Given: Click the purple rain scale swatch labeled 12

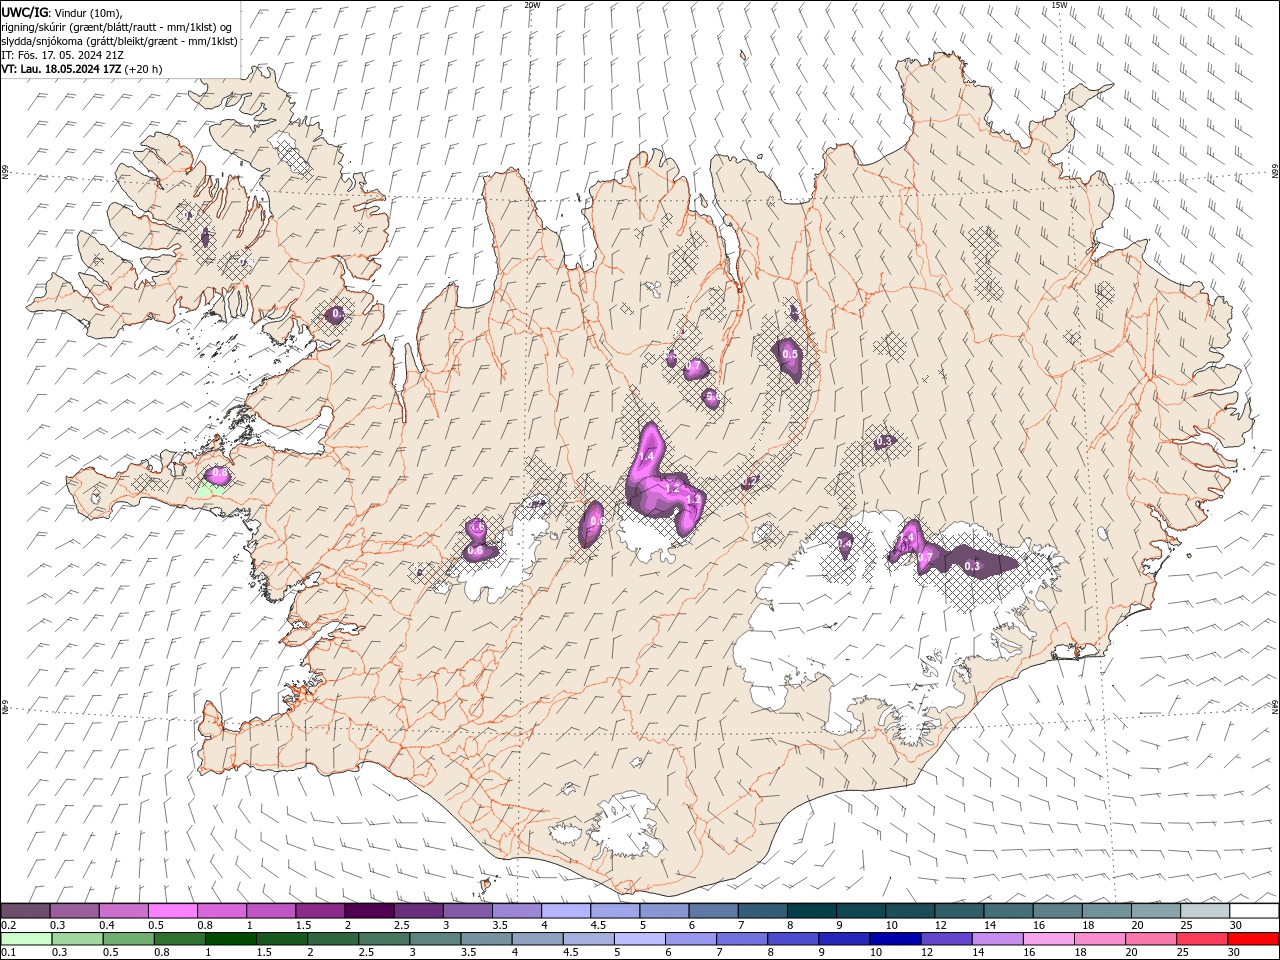Looking at the screenshot, I should pos(945,939).
